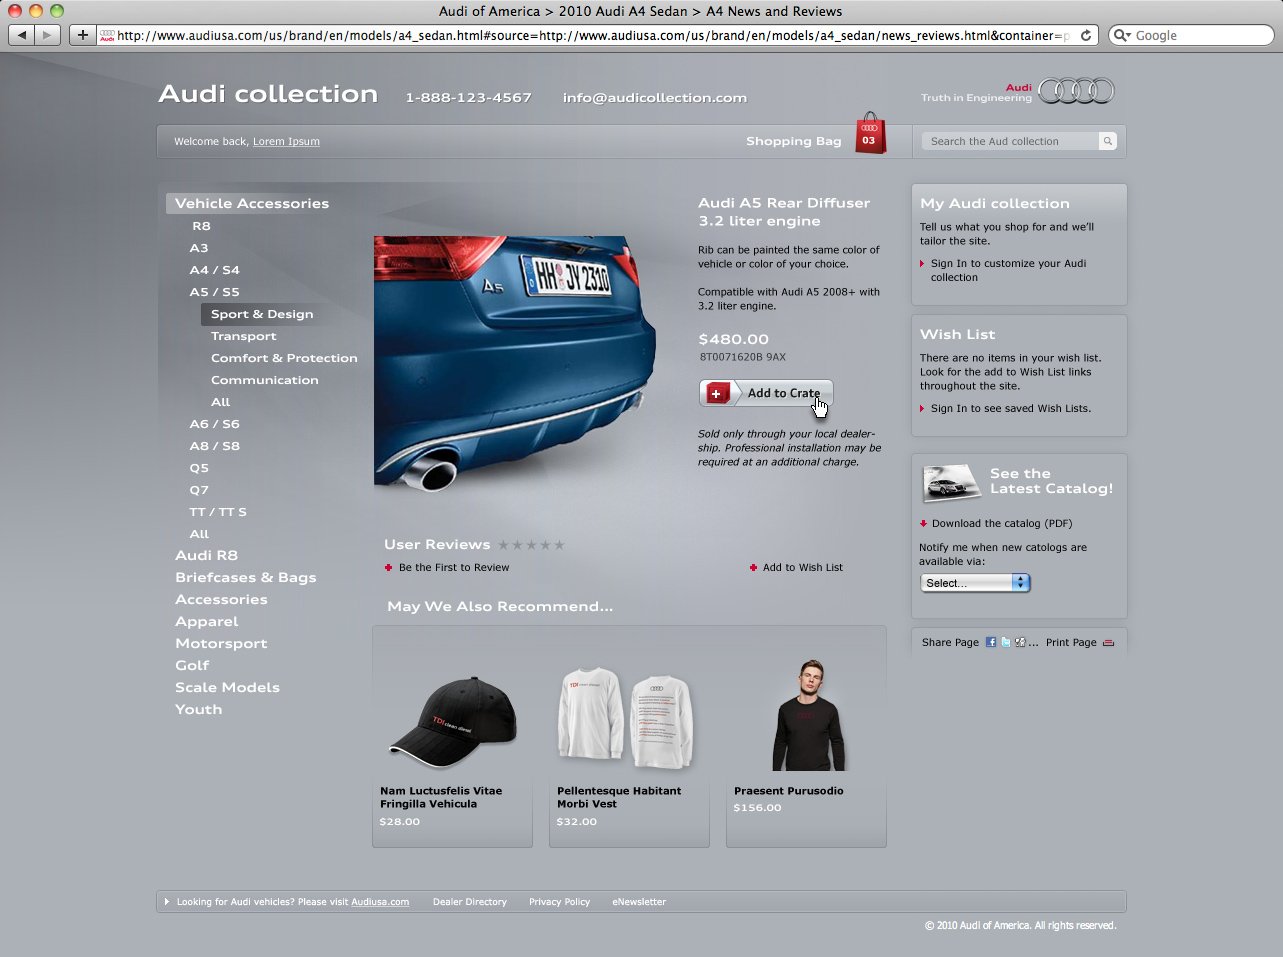
Task: Click the See the Latest Catalog heading
Action: [x=1051, y=481]
